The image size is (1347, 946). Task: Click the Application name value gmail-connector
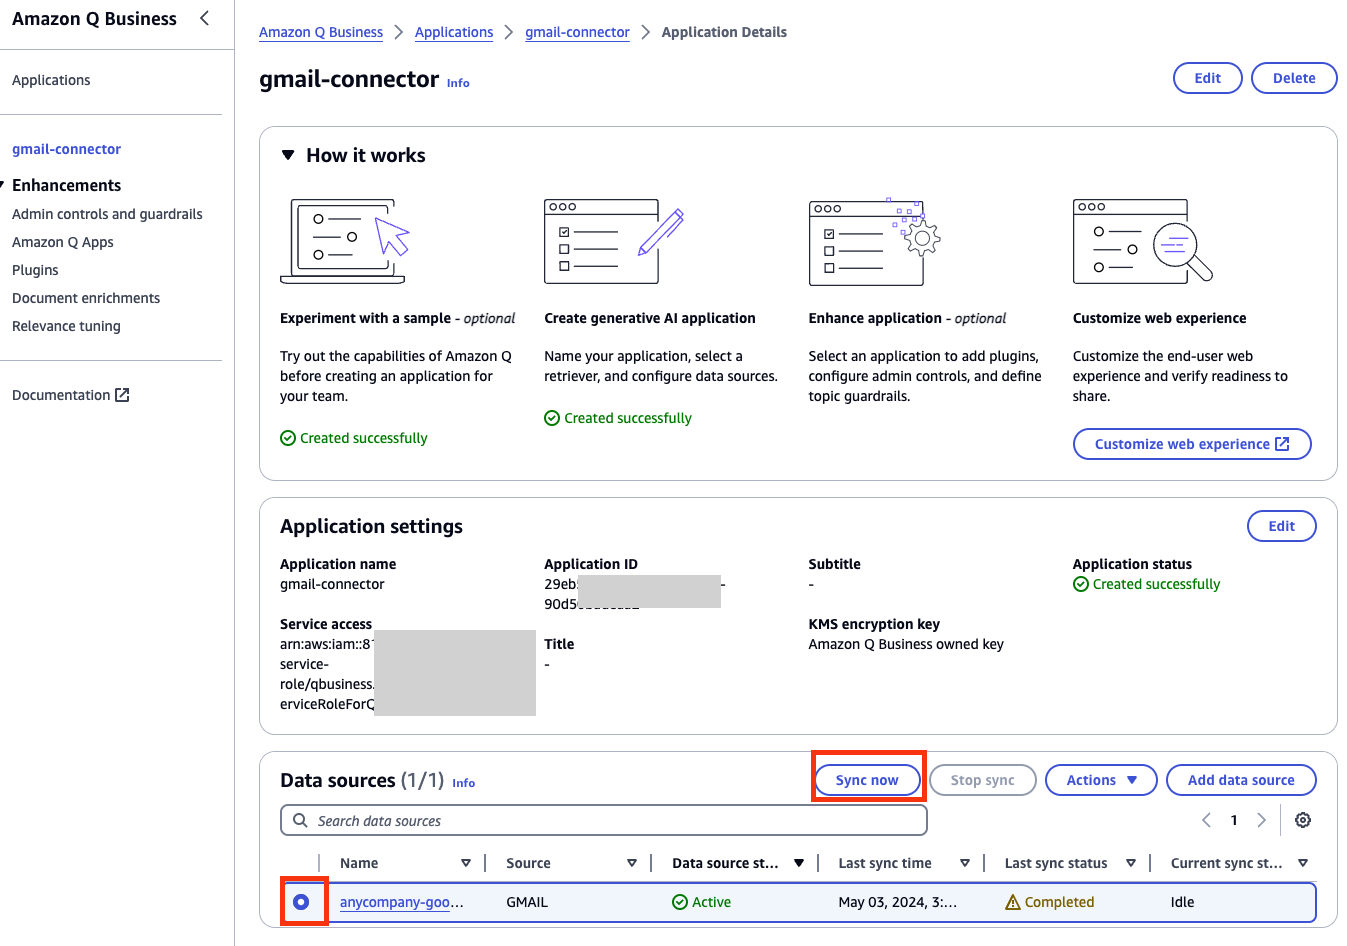coord(332,584)
